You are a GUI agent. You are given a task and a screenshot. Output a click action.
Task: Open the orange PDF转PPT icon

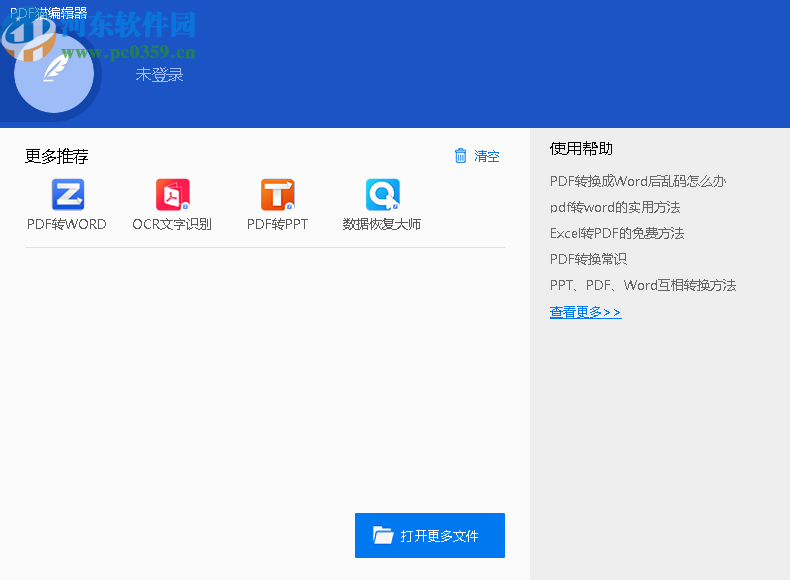point(277,195)
